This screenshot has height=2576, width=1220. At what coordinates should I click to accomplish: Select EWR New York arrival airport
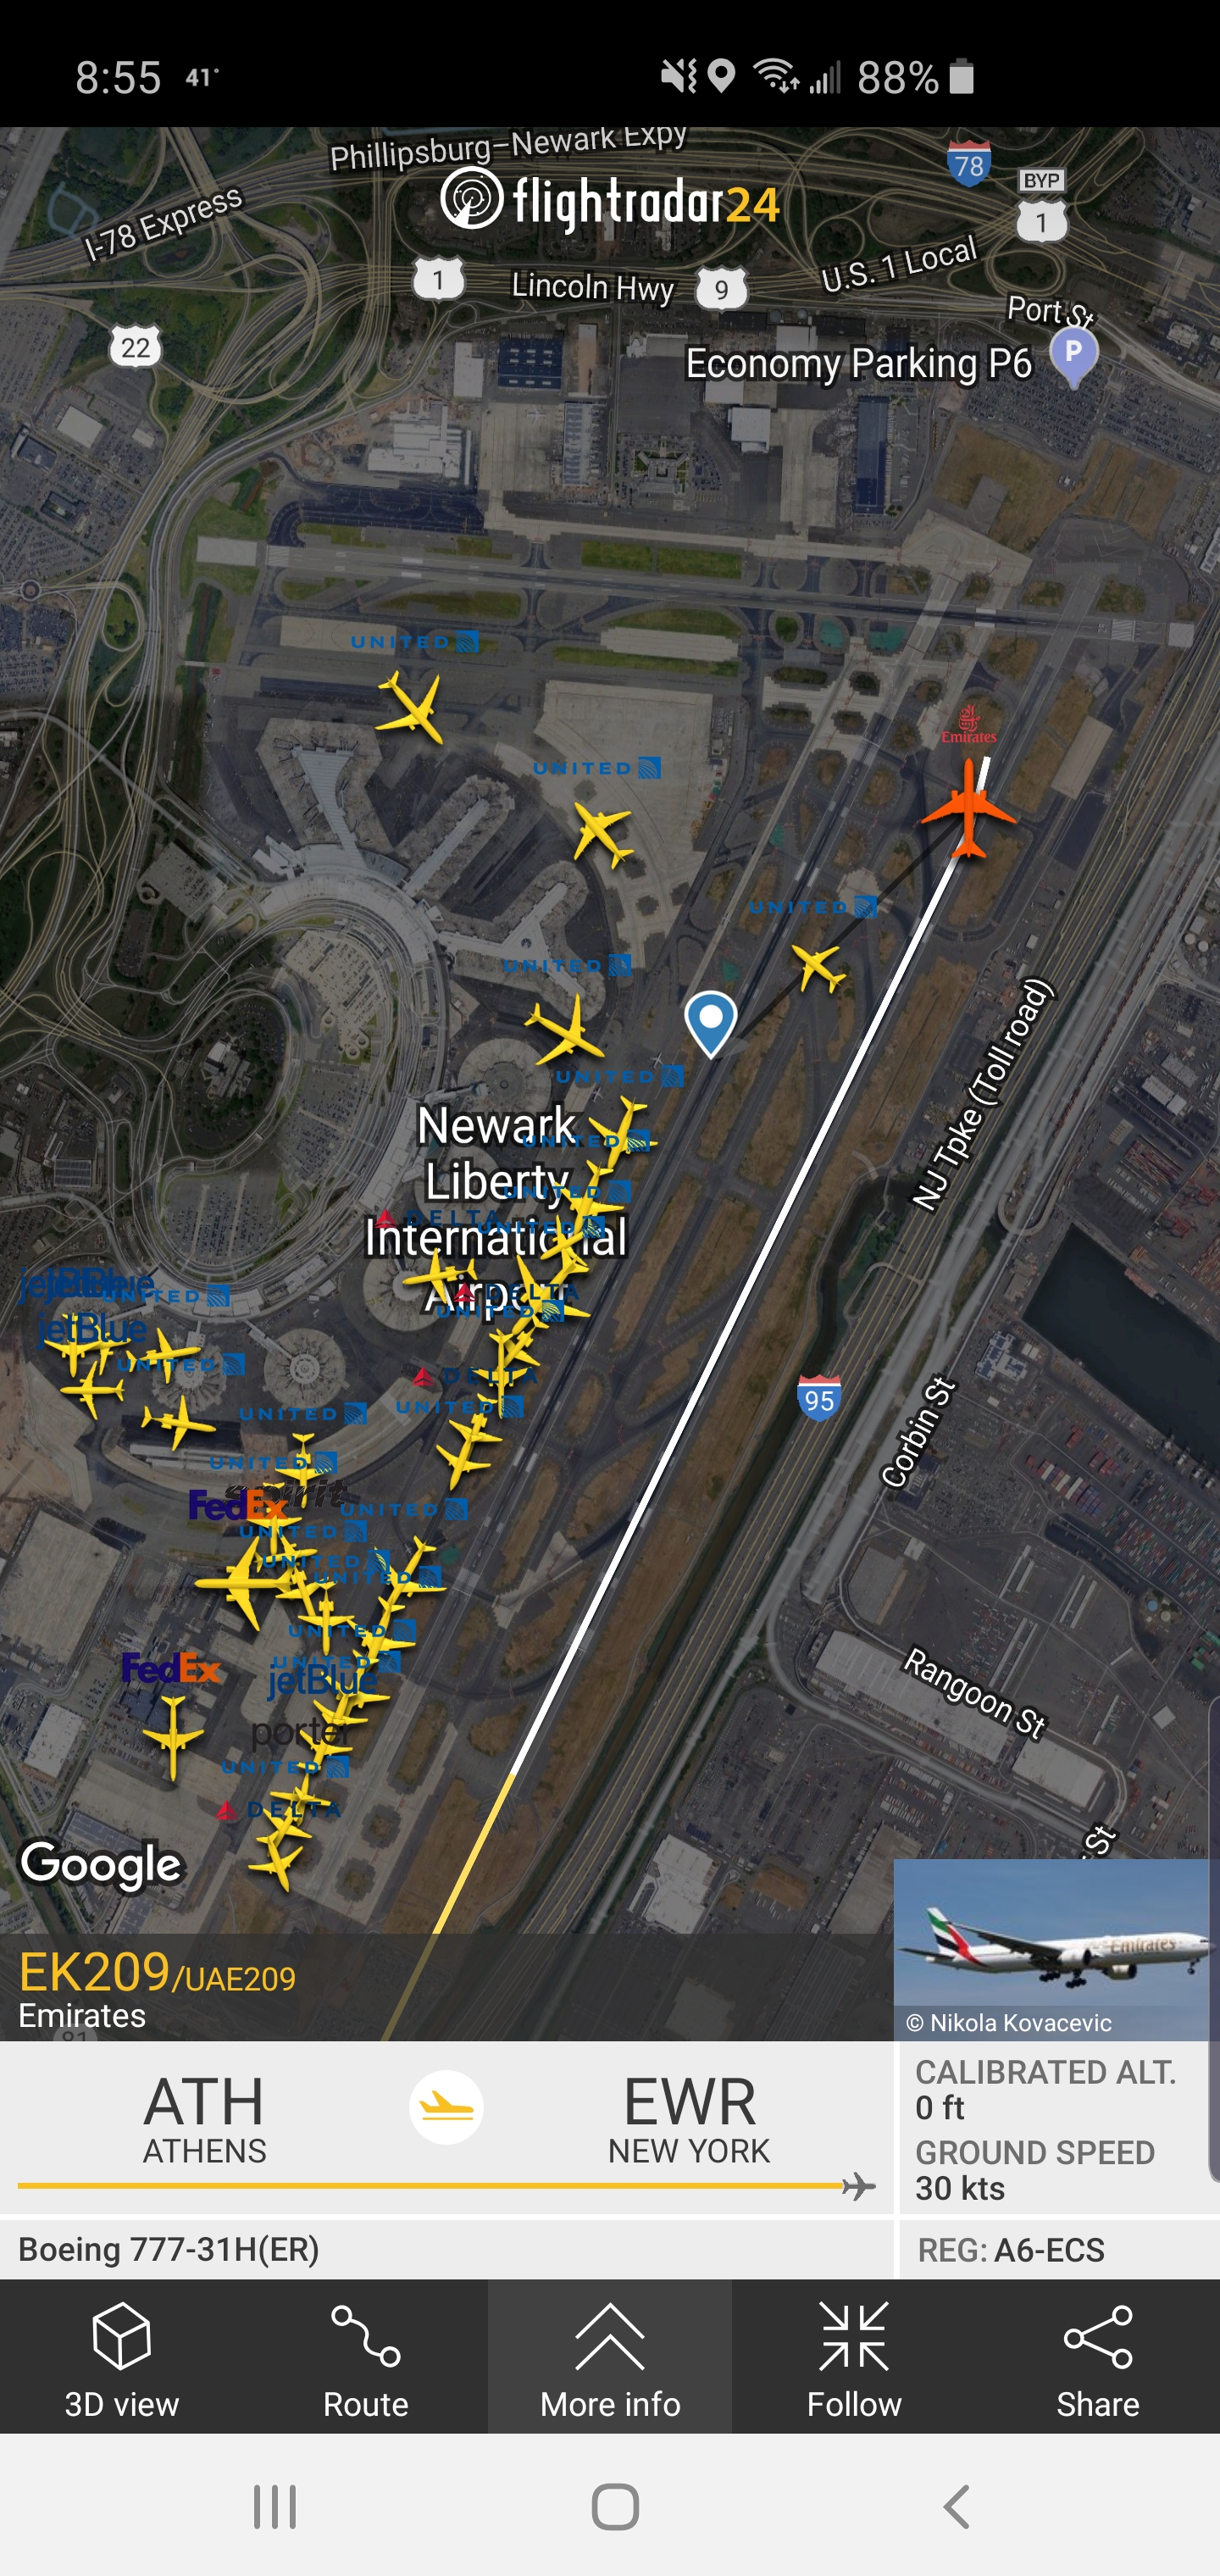click(x=689, y=2118)
